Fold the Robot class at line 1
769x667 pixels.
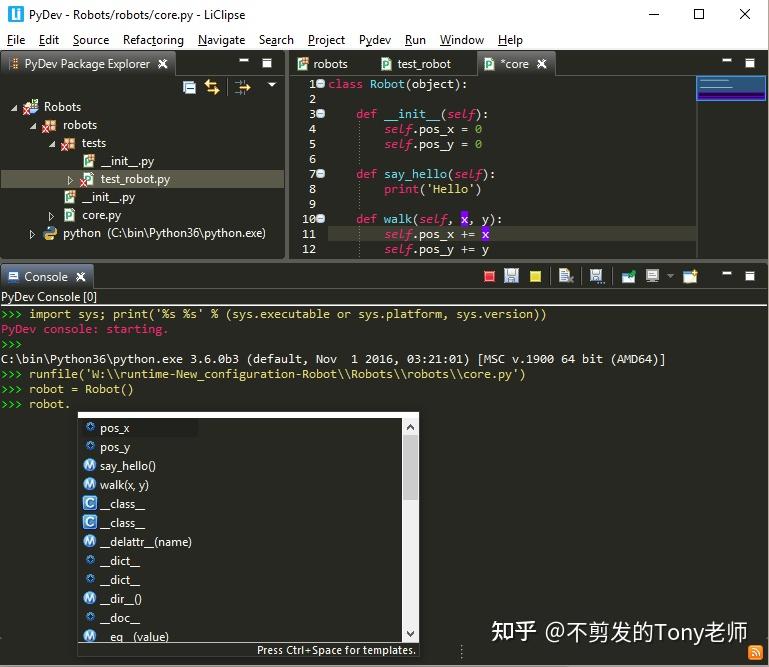click(x=321, y=84)
